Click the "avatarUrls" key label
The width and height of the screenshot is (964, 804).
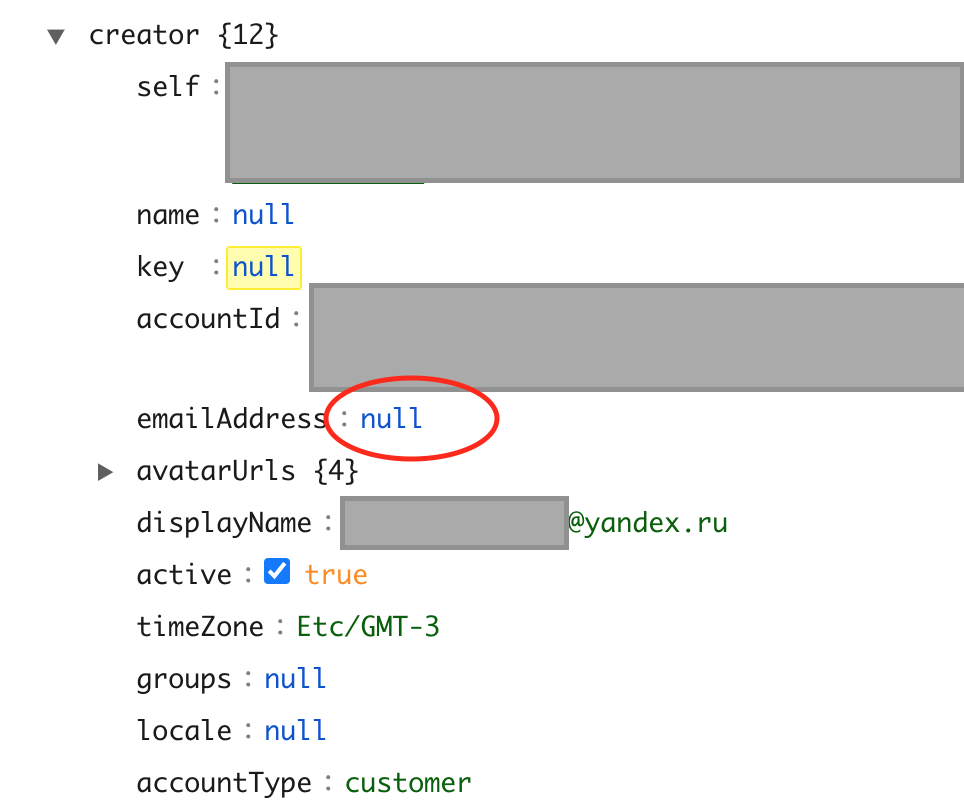(x=216, y=471)
